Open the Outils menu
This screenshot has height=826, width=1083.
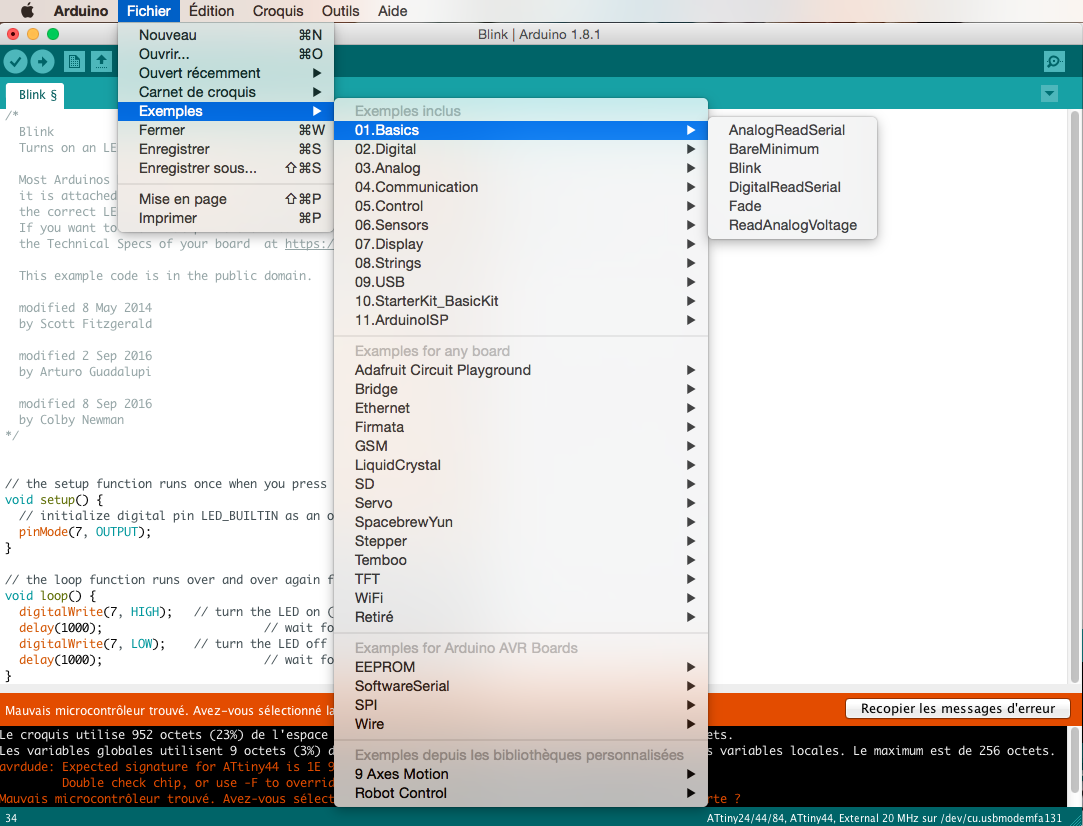point(341,10)
